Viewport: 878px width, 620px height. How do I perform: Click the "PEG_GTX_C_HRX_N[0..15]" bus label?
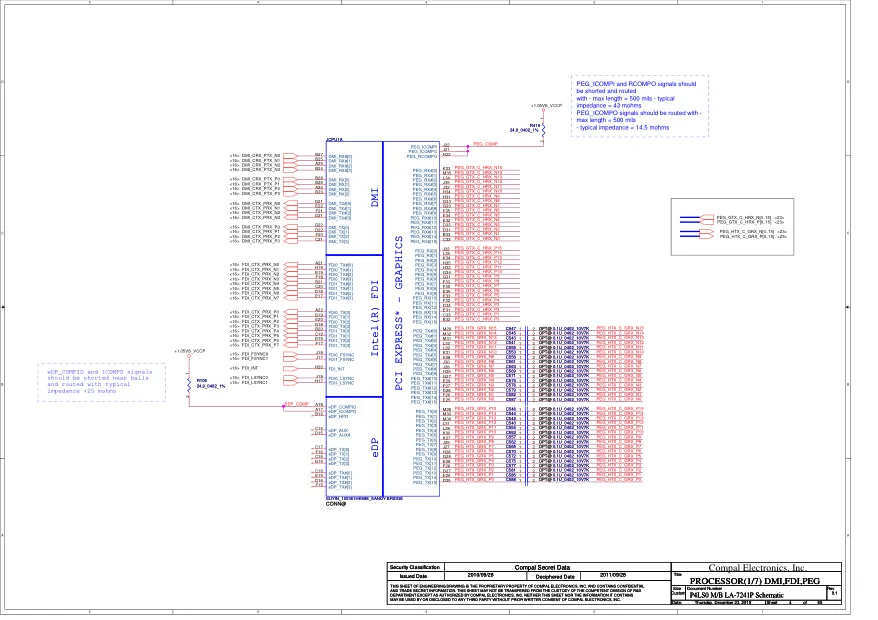tap(744, 217)
